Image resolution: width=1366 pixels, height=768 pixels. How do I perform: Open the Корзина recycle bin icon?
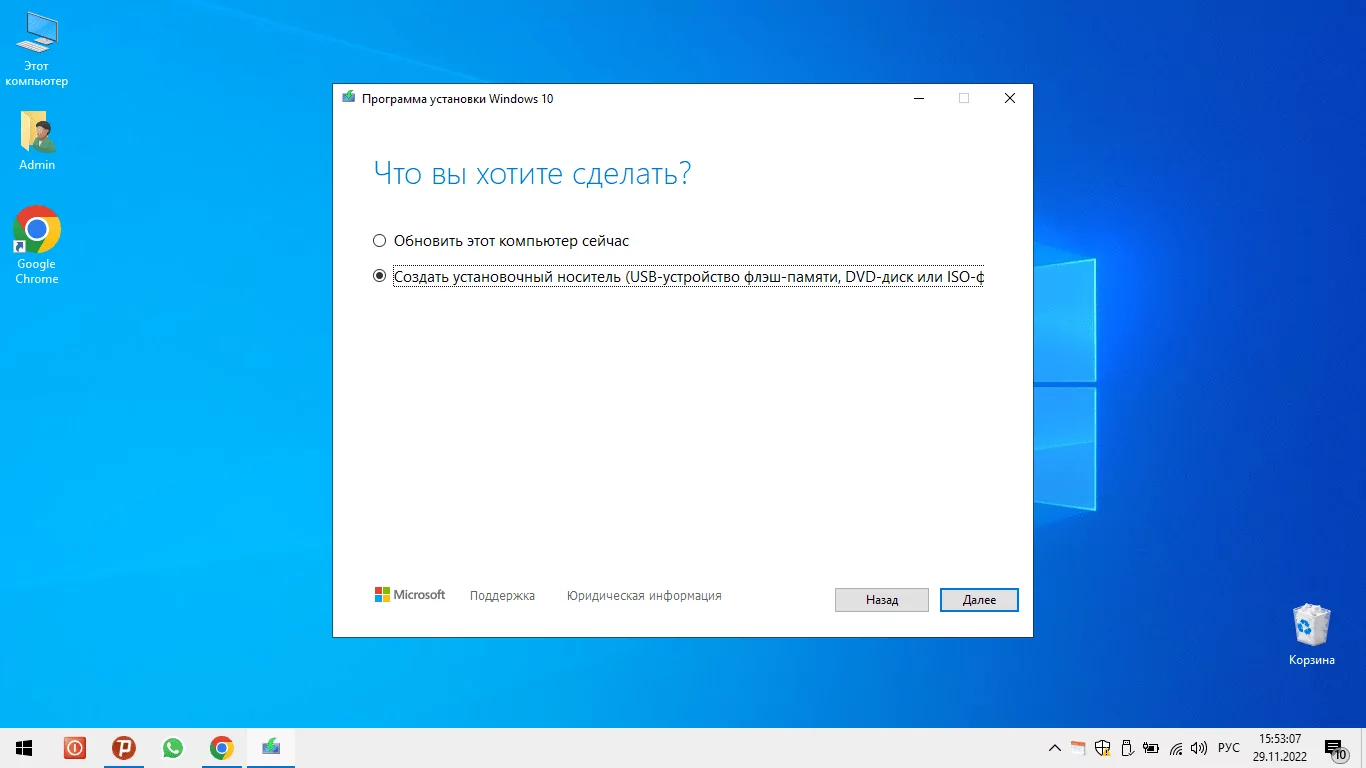[x=1311, y=635]
